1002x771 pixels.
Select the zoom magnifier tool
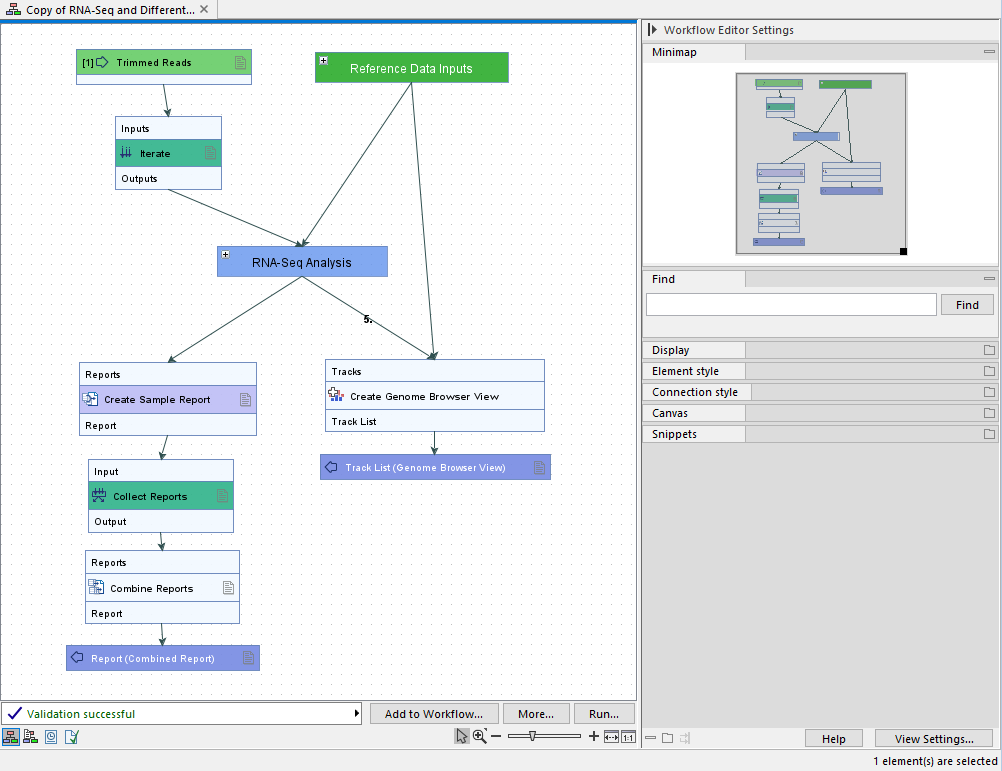pyautogui.click(x=480, y=735)
